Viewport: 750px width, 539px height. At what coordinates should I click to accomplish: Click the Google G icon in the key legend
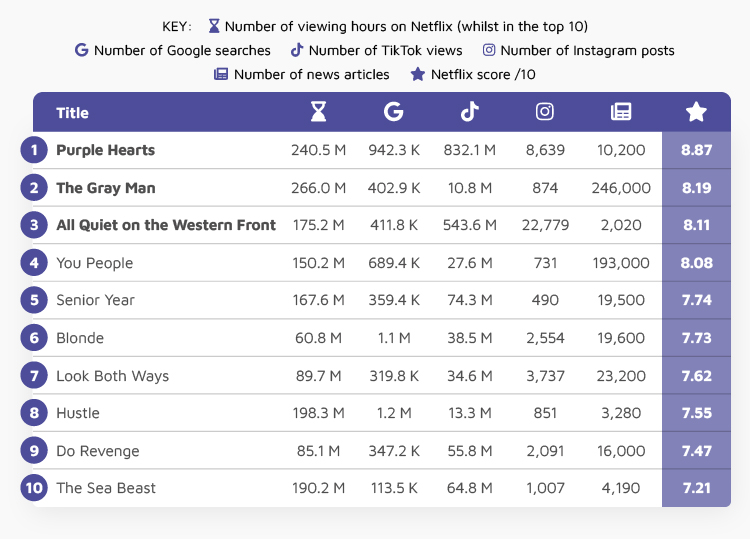[82, 50]
